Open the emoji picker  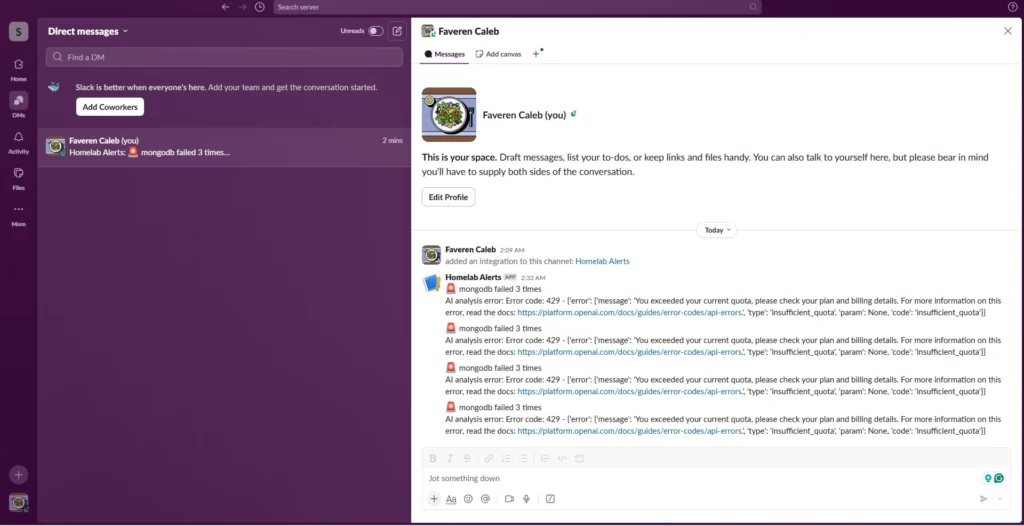pos(468,499)
